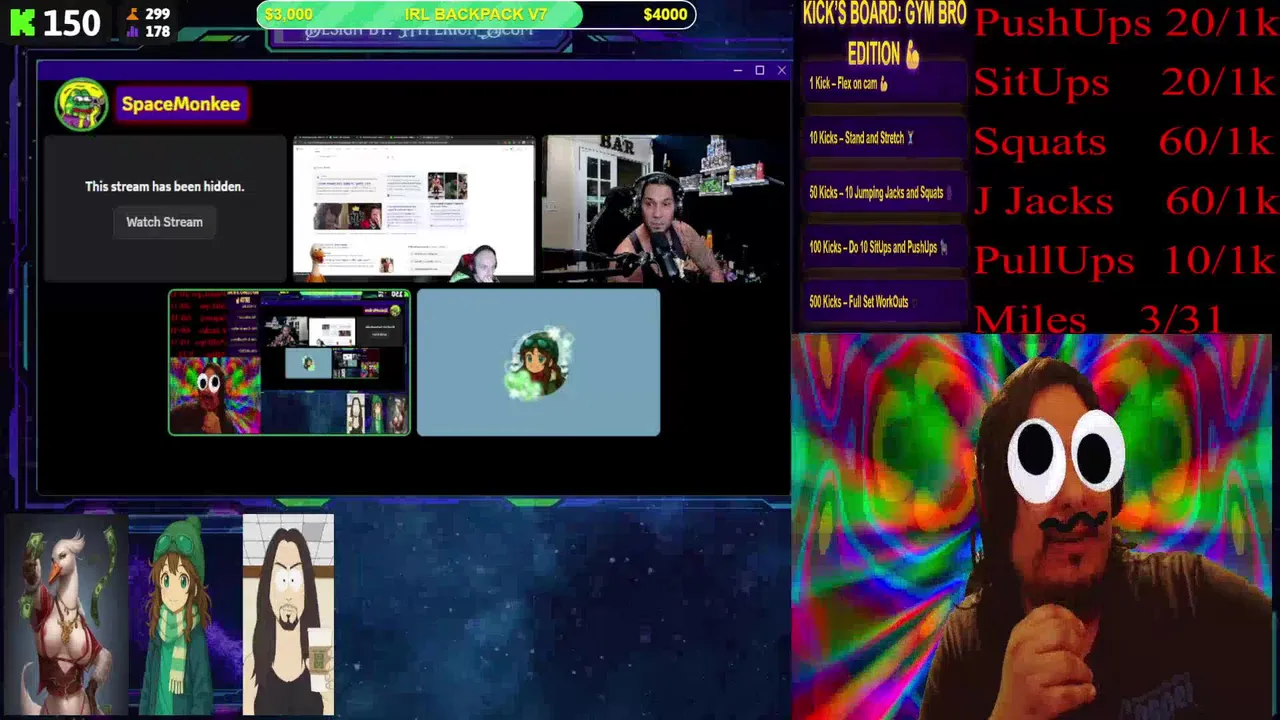The height and width of the screenshot is (720, 1280).
Task: Click the PushUps 20/1k counter
Action: (1125, 23)
